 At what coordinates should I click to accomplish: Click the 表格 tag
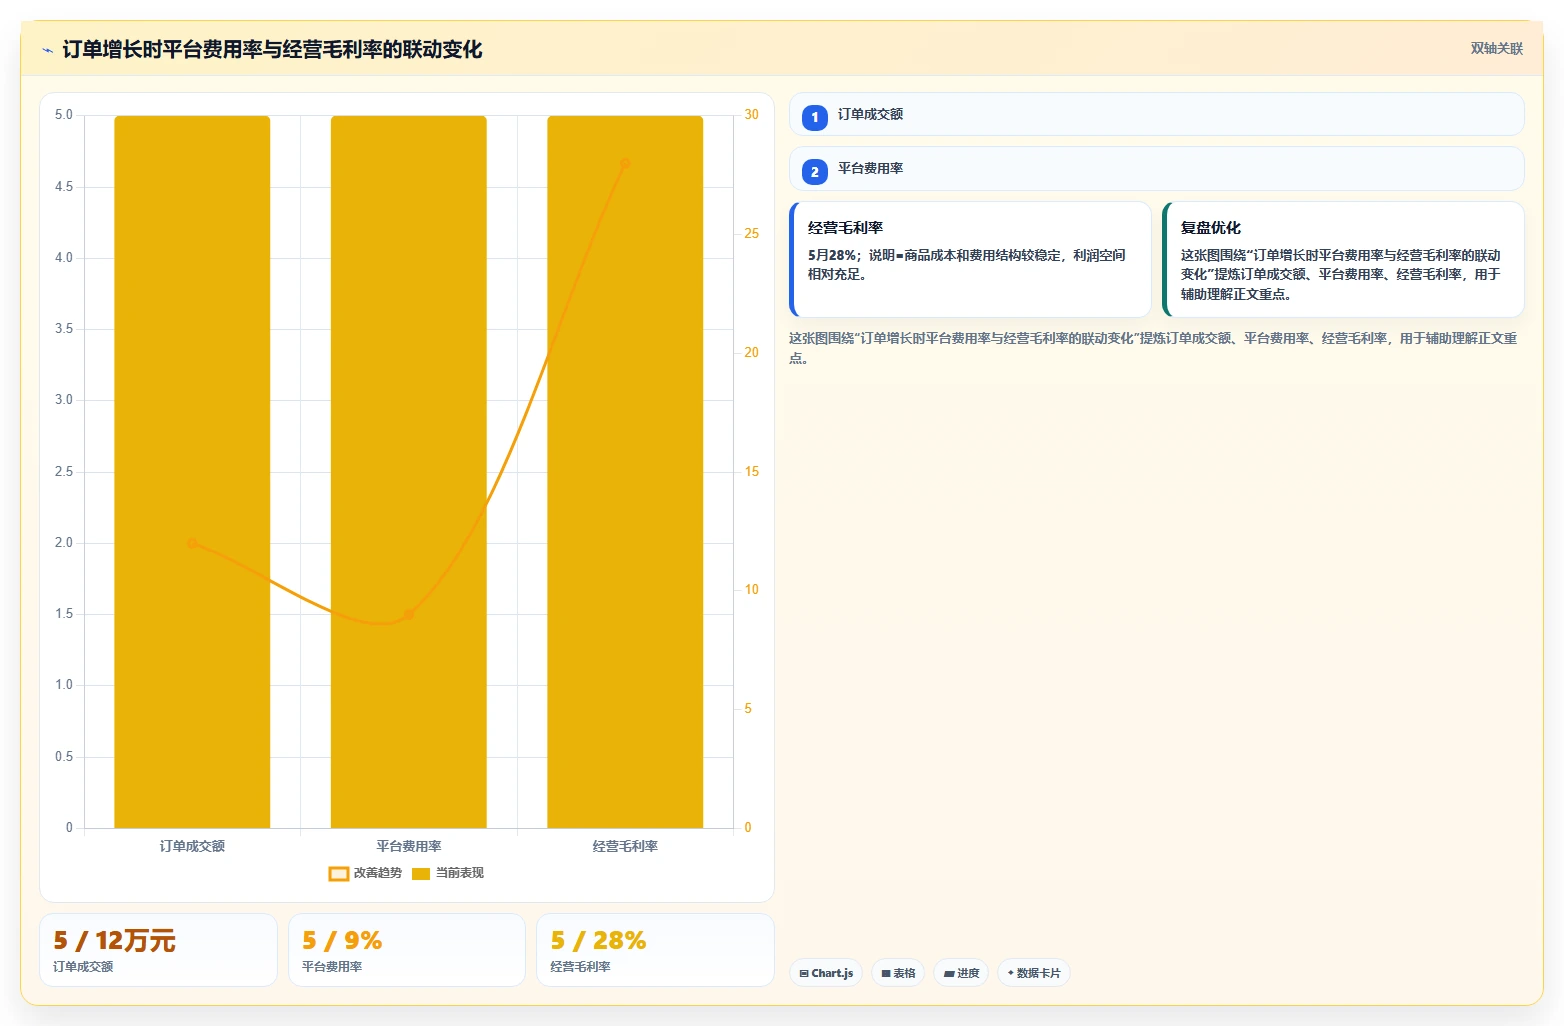(898, 973)
